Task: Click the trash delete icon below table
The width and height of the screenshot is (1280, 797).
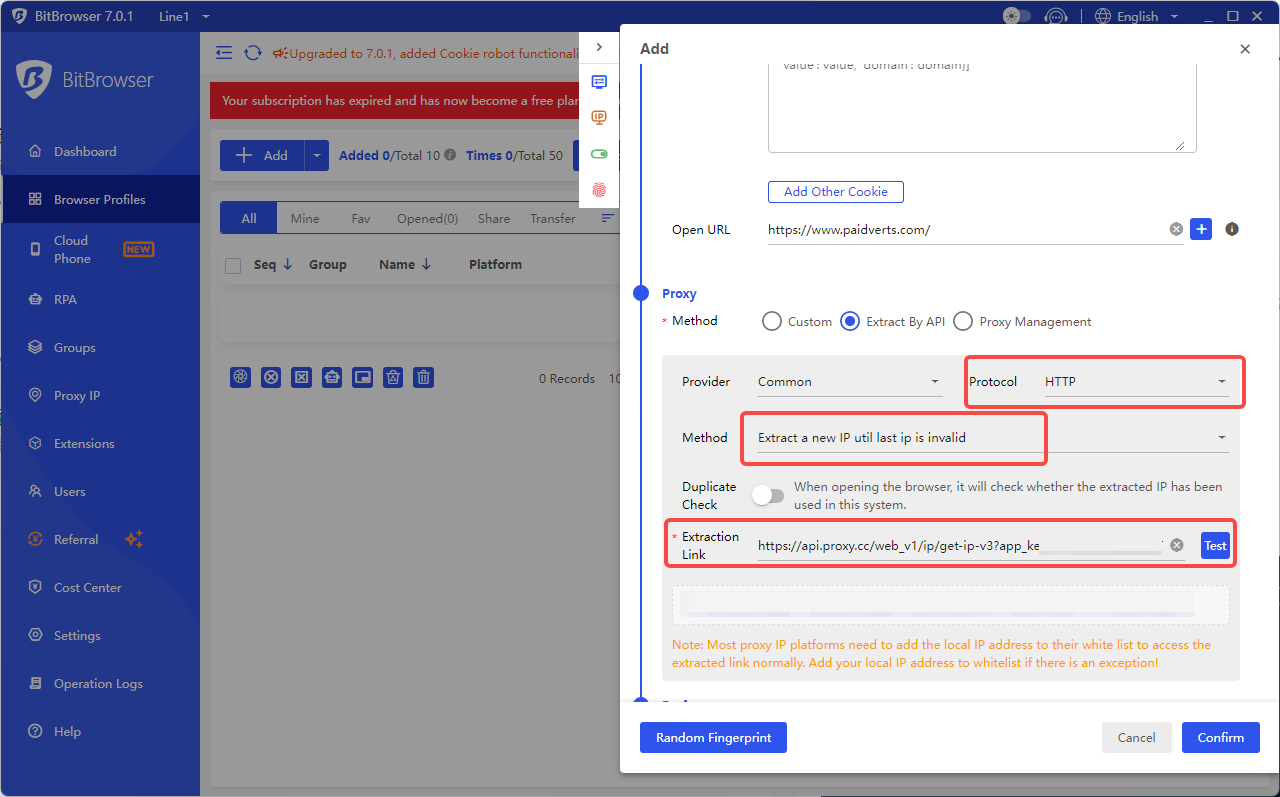Action: (424, 377)
